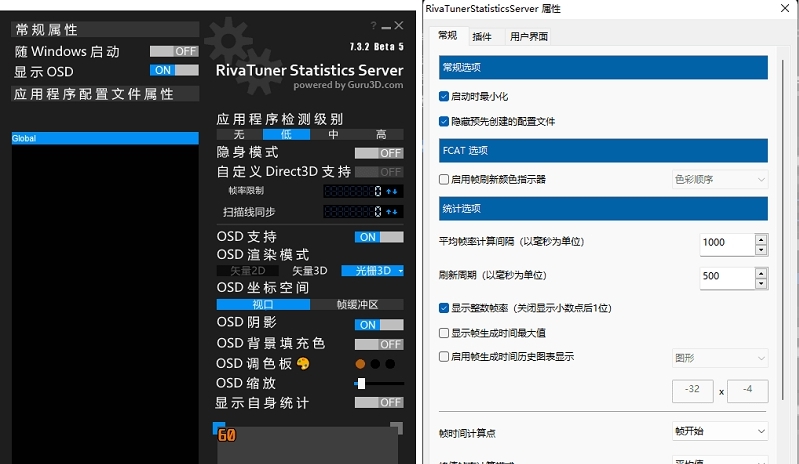
Task: Click powered by Guru3D.com text
Action: tap(348, 85)
